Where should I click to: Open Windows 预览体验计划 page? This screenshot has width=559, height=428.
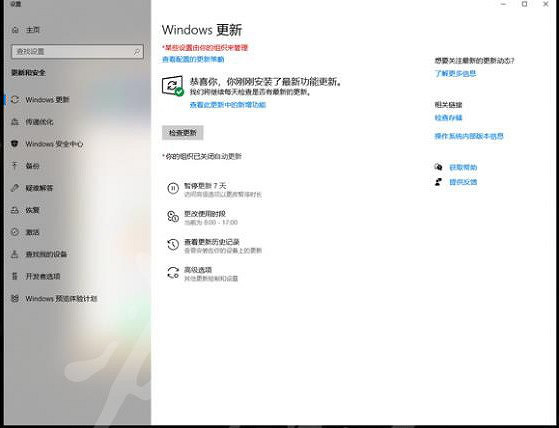[61, 299]
